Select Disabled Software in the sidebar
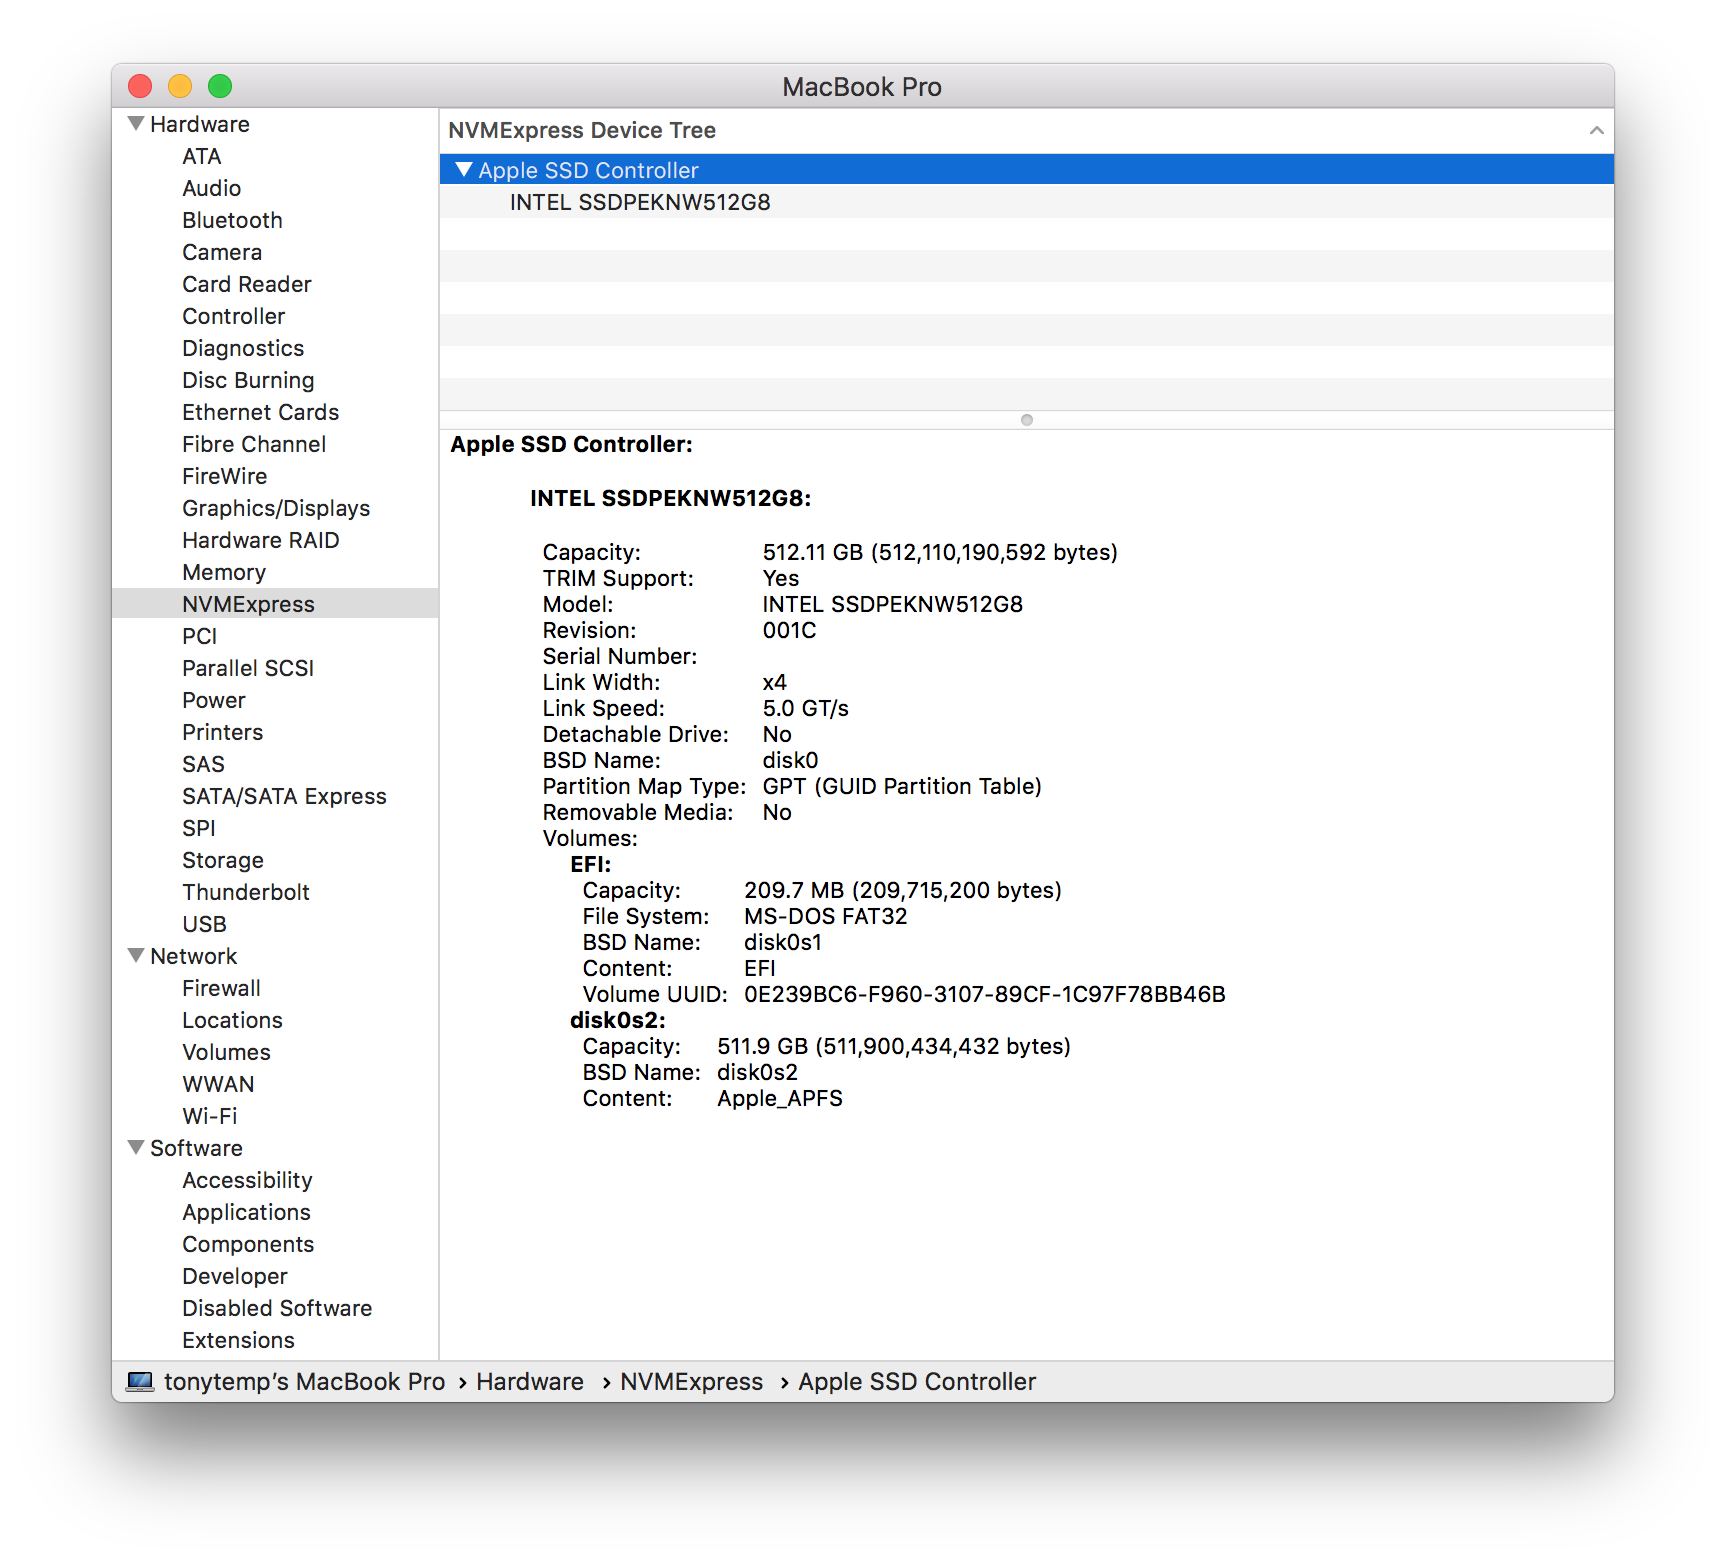This screenshot has width=1726, height=1562. [277, 1308]
